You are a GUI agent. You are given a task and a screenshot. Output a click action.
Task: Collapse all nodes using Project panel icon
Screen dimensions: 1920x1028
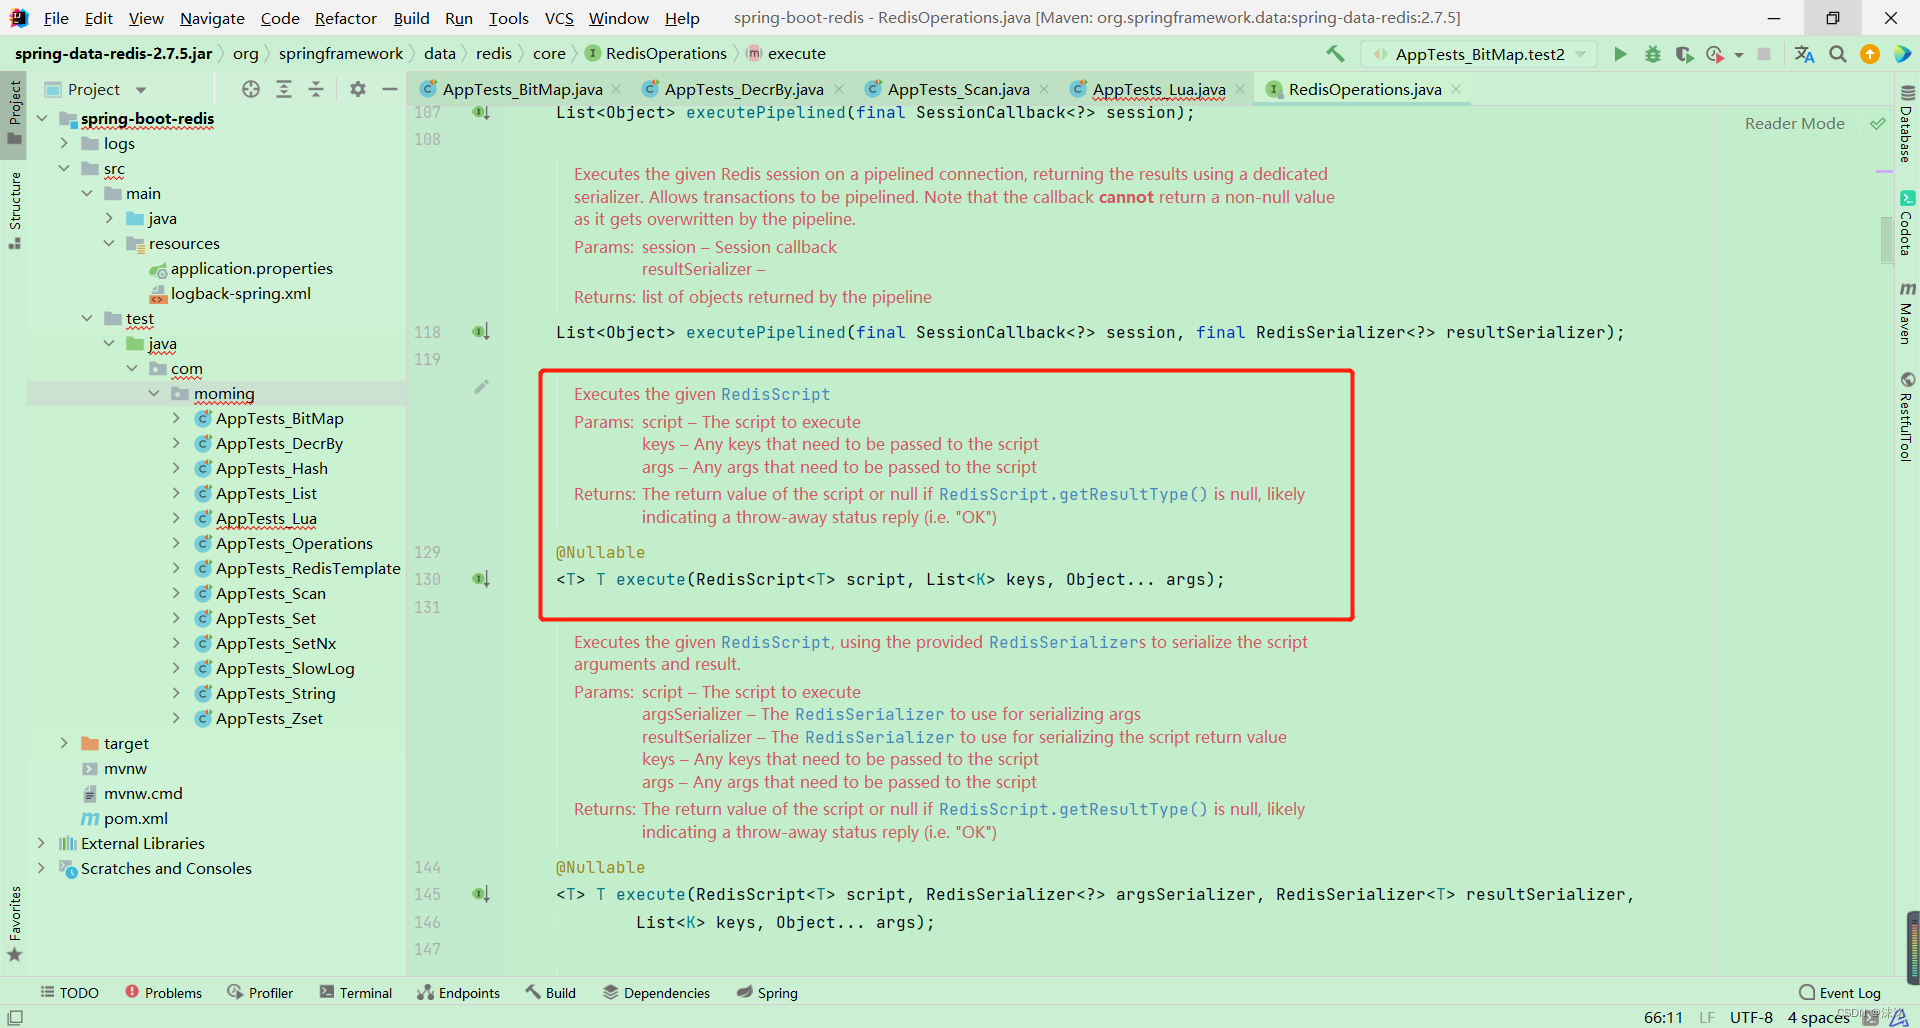pos(316,89)
